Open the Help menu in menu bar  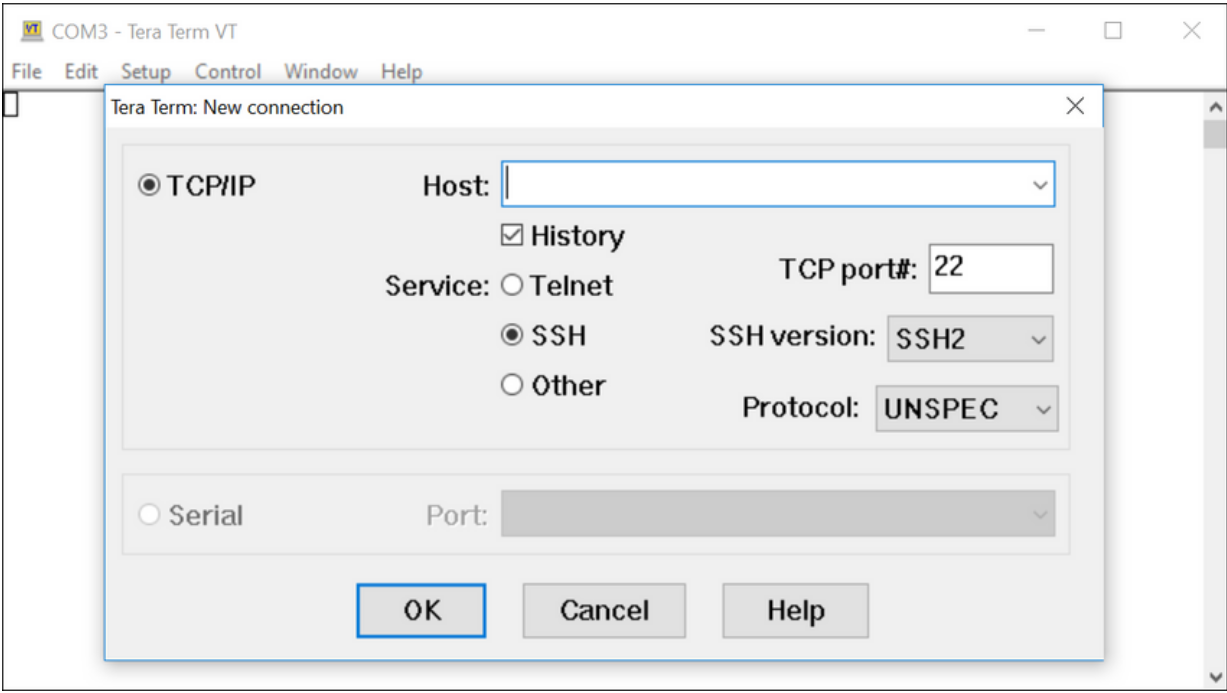(401, 72)
